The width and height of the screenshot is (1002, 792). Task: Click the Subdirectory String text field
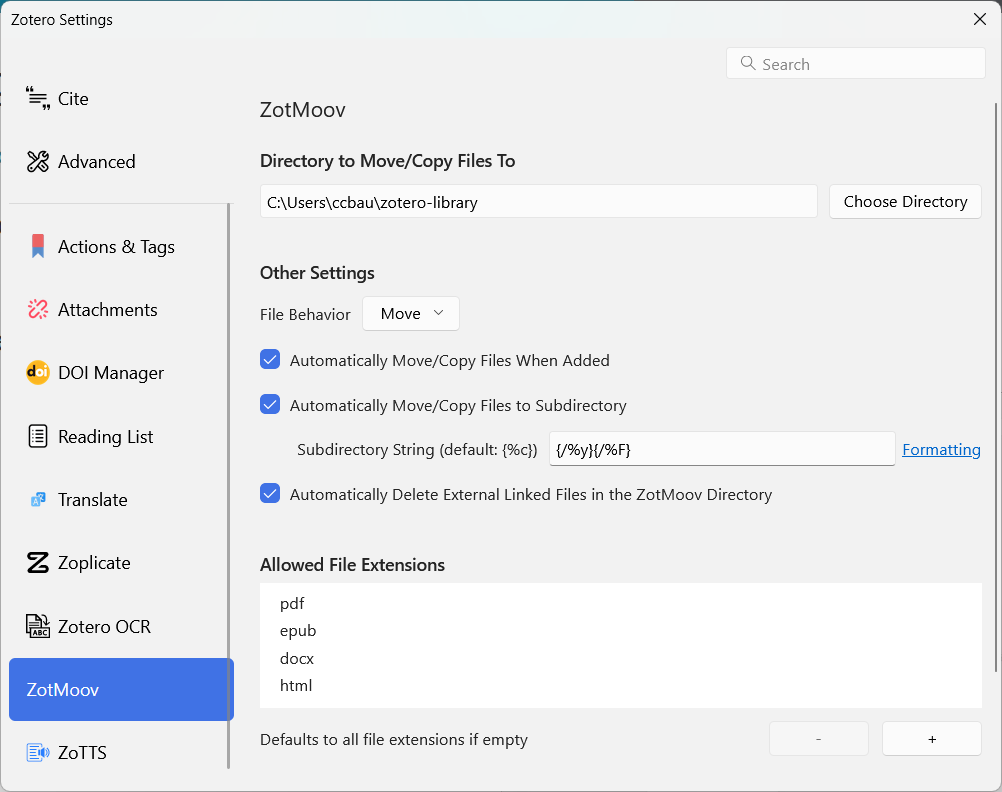tap(721, 450)
